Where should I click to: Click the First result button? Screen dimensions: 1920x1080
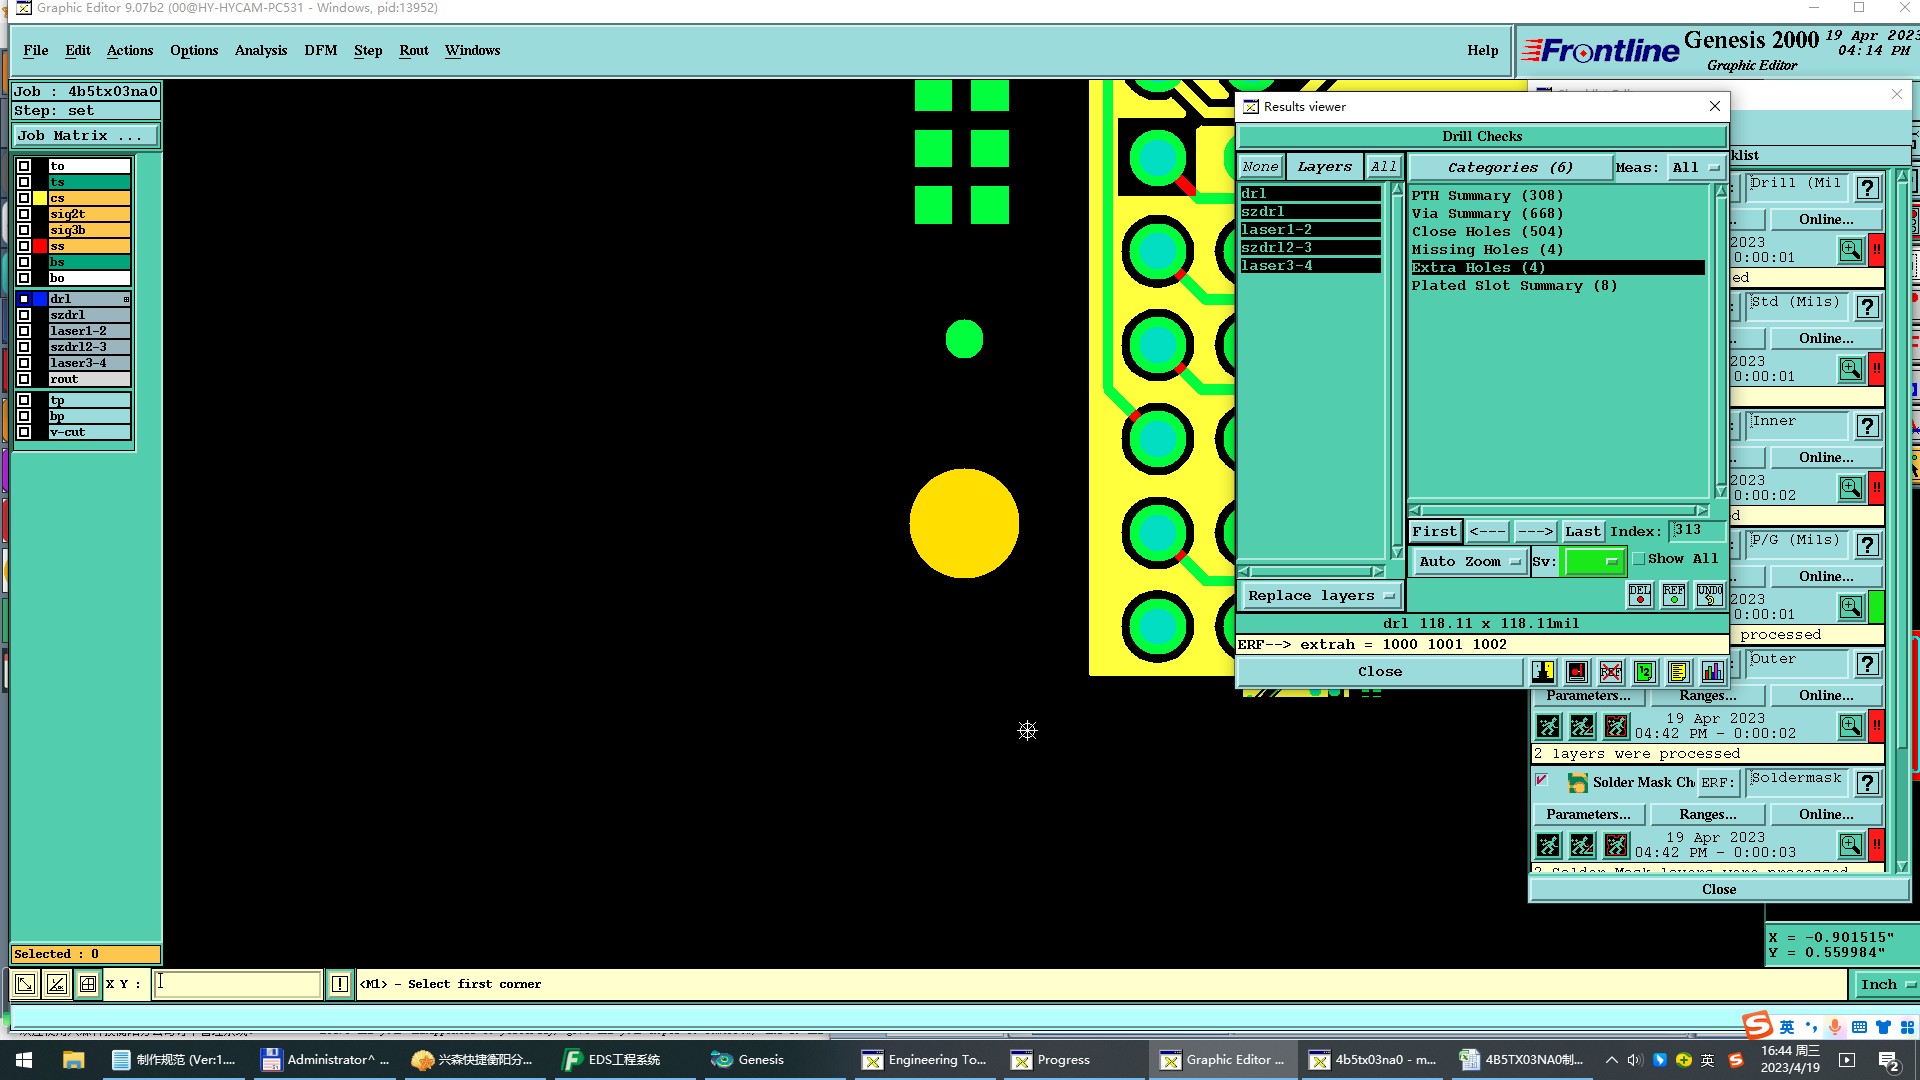point(1435,532)
